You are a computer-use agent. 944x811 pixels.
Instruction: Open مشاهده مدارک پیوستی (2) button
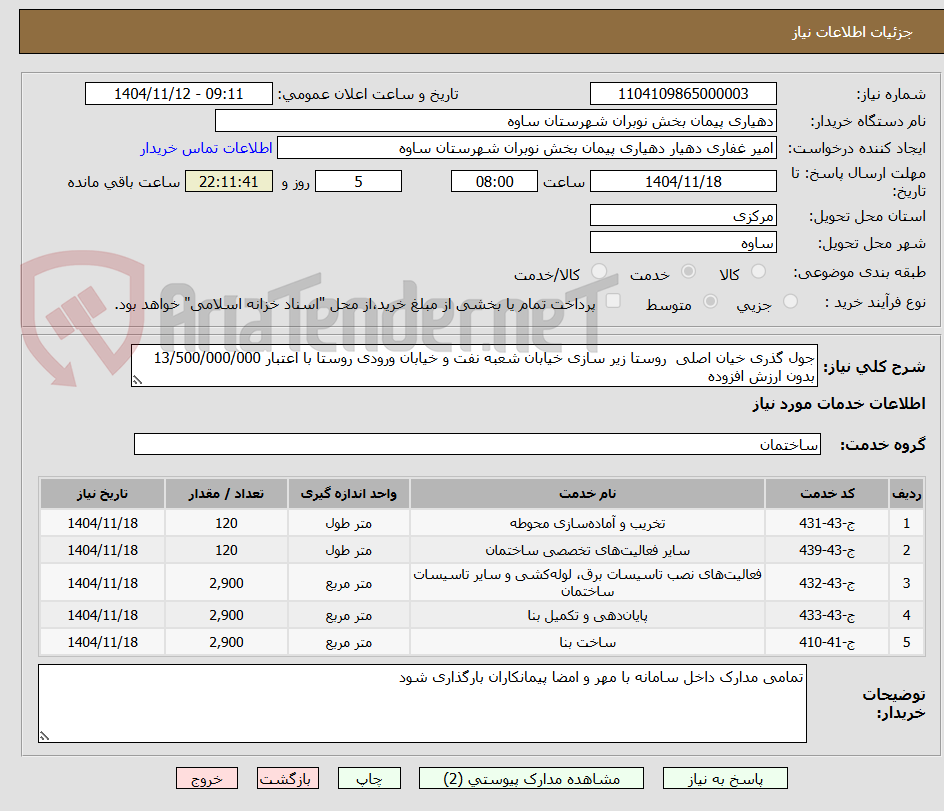pos(531,778)
